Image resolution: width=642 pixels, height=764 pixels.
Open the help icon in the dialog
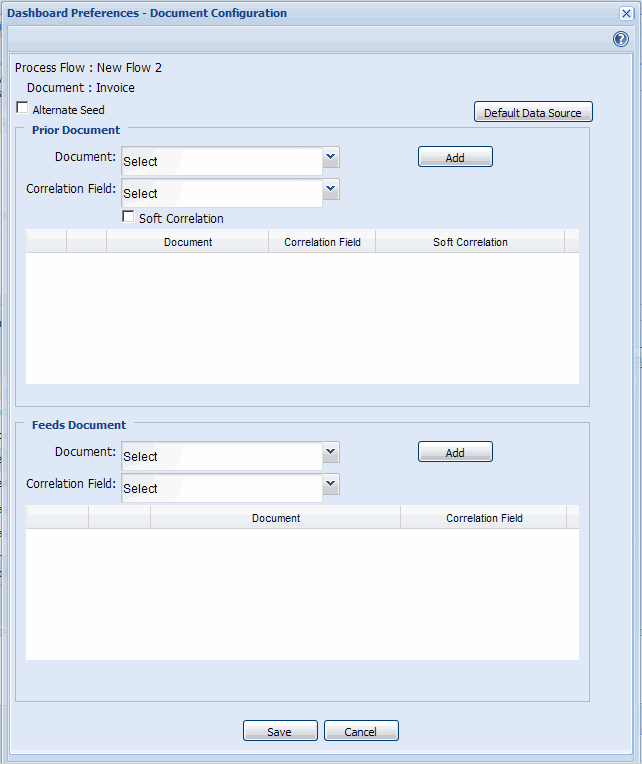[x=621, y=39]
